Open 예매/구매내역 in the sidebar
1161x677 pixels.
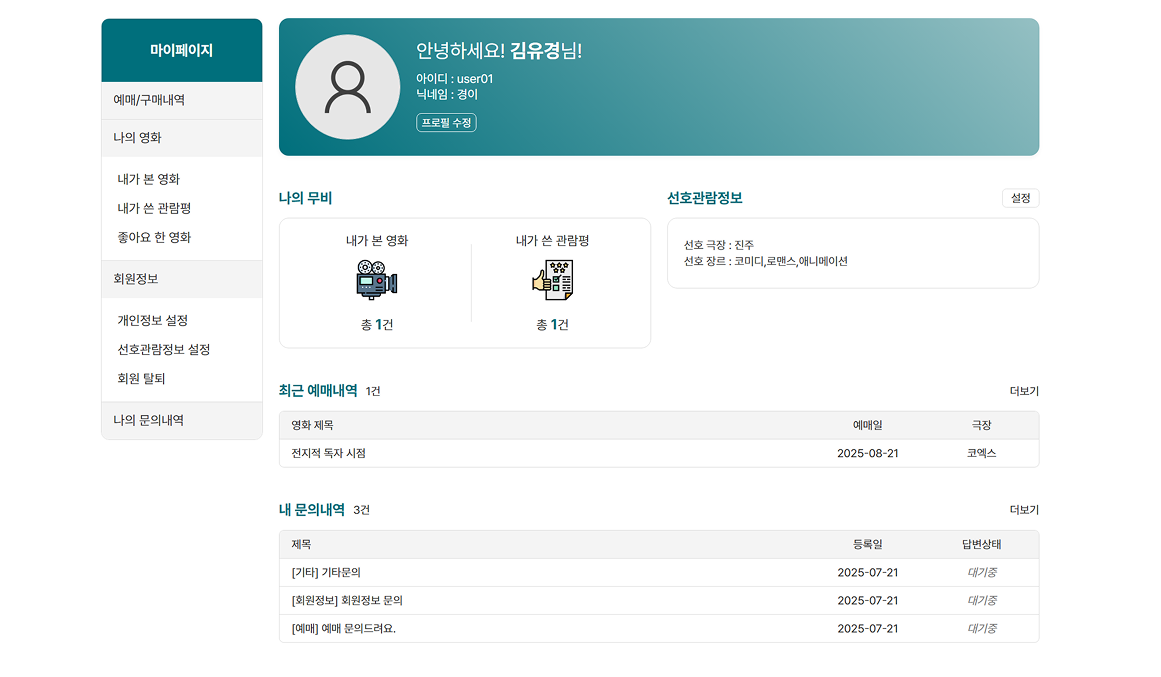coord(149,100)
